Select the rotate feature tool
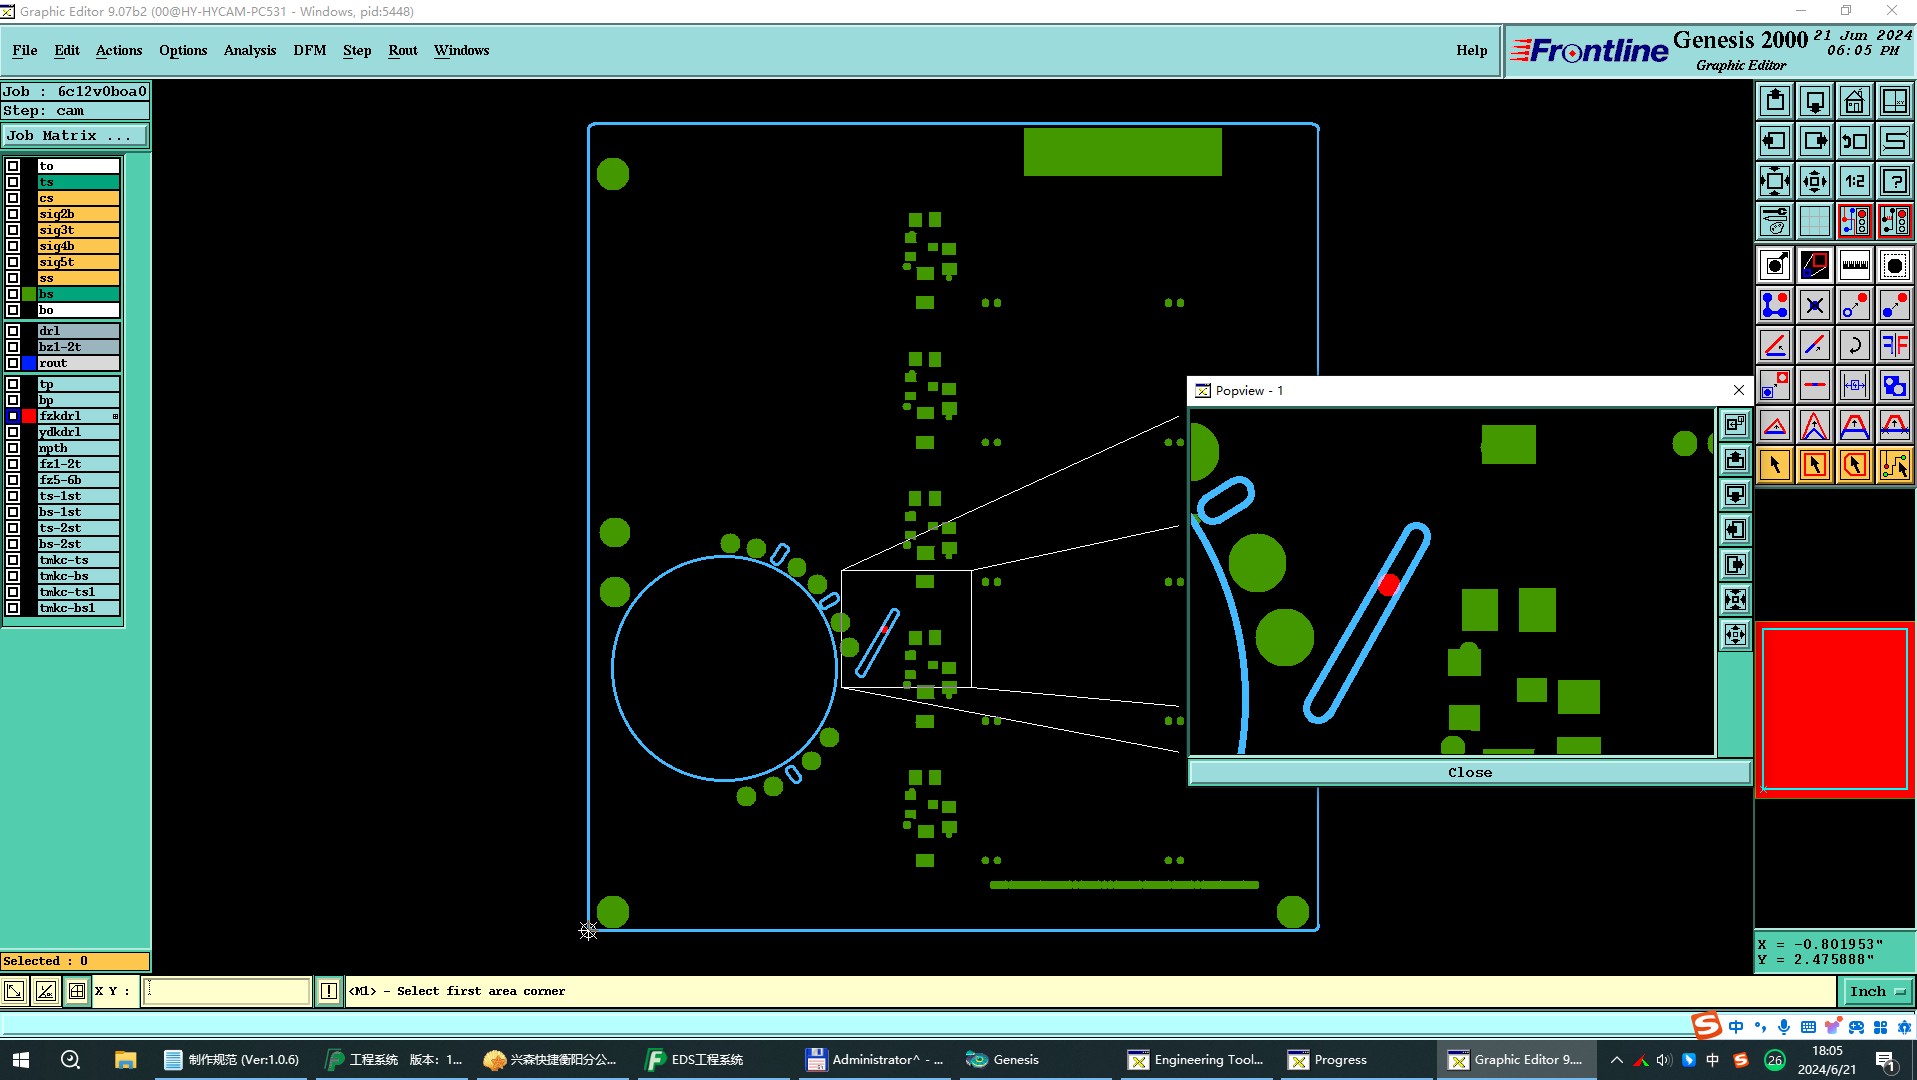1917x1080 pixels. tap(1854, 345)
